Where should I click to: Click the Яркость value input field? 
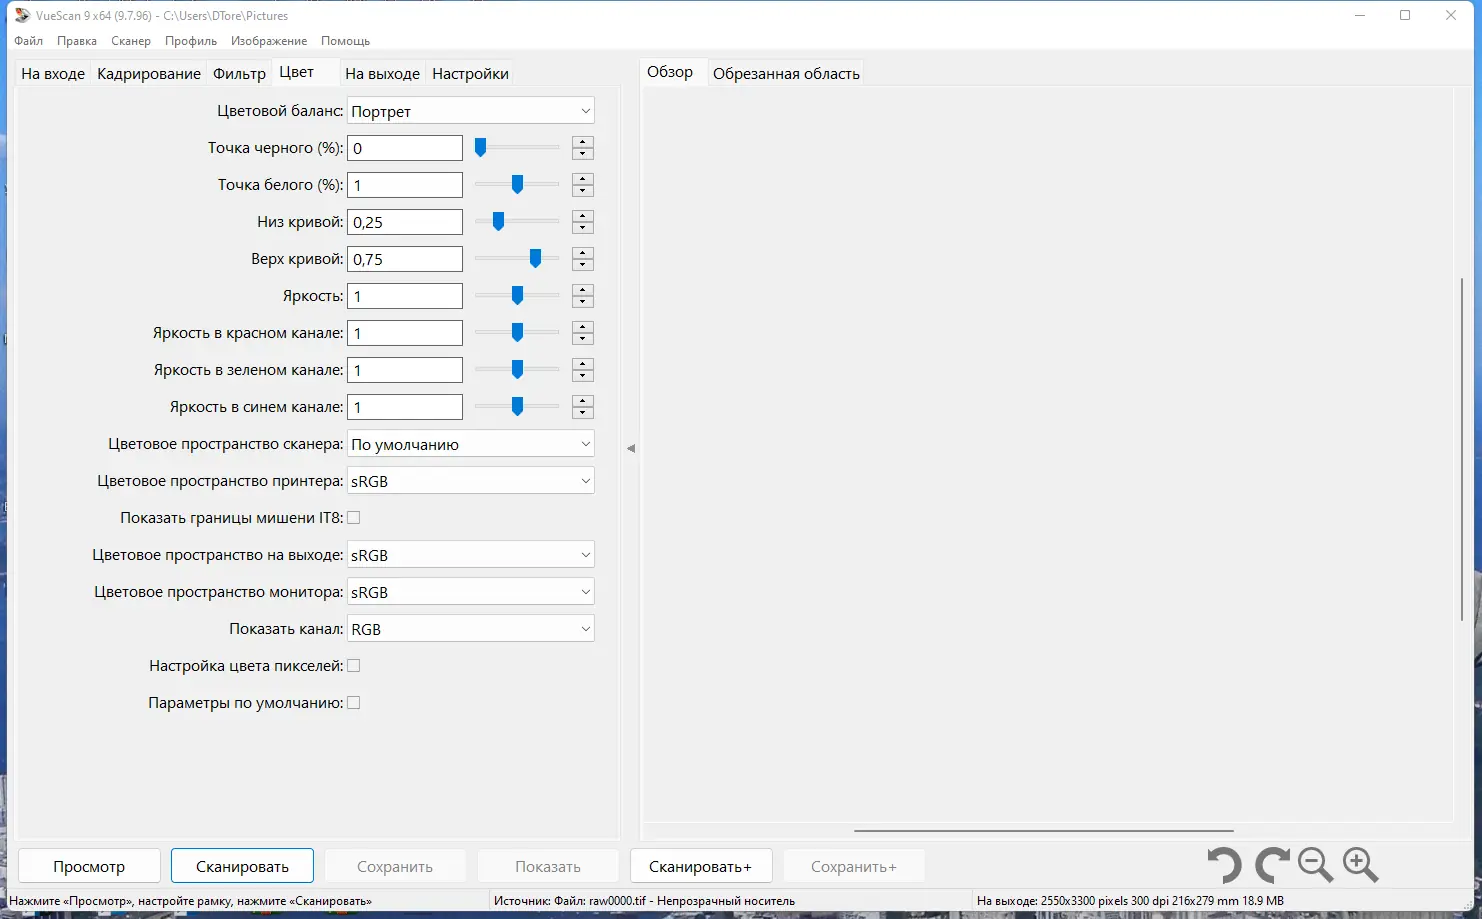405,296
